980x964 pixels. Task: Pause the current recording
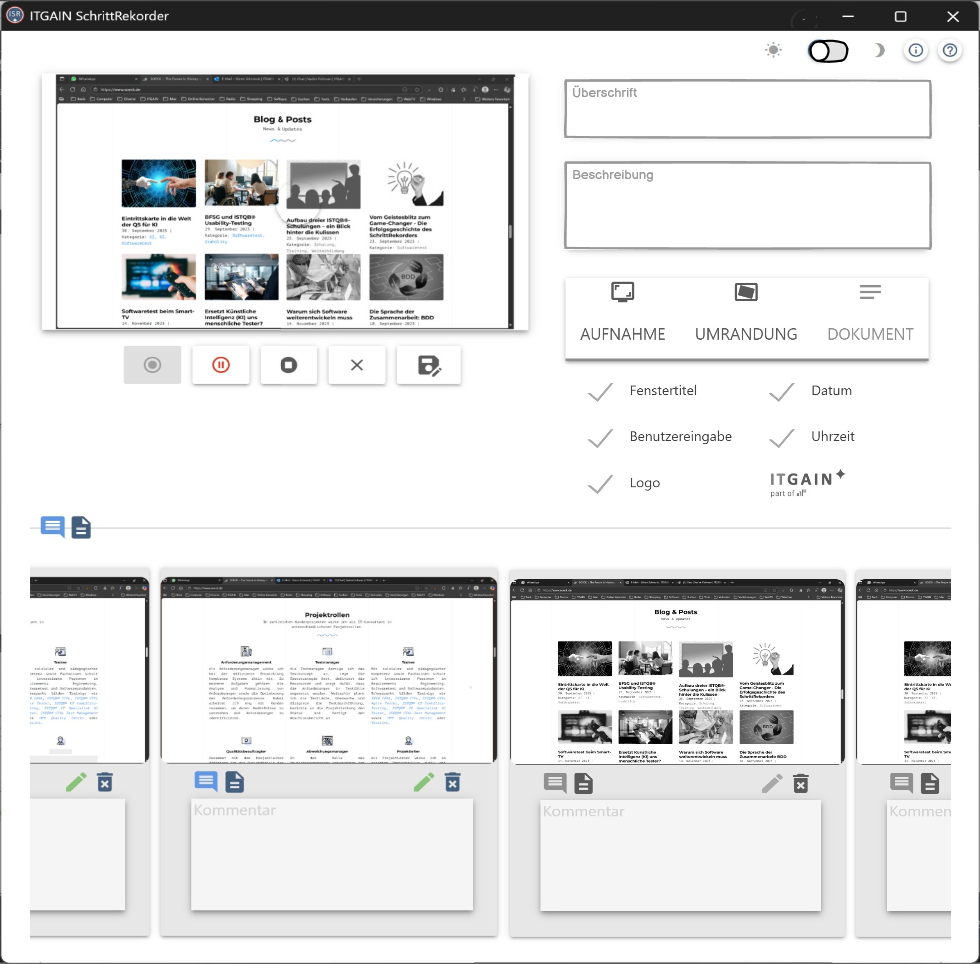pos(221,365)
